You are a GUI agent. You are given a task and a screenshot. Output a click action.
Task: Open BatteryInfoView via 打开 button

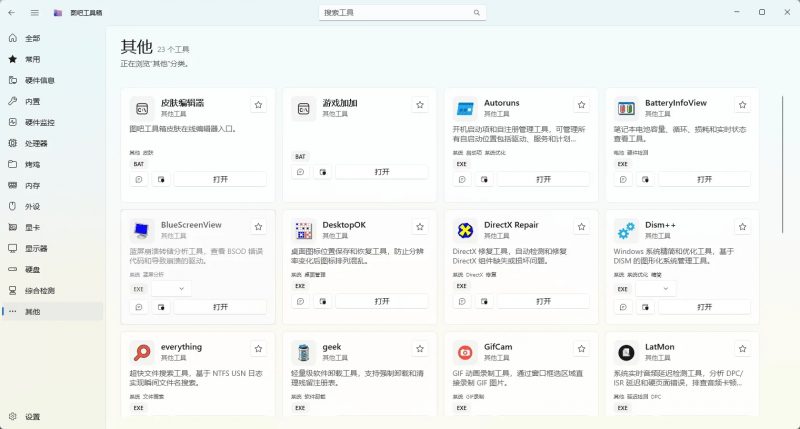(x=705, y=180)
